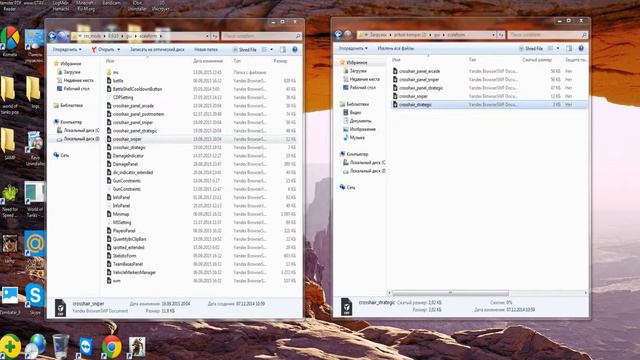
Task: Toggle preview pane in left window
Action: [283, 49]
